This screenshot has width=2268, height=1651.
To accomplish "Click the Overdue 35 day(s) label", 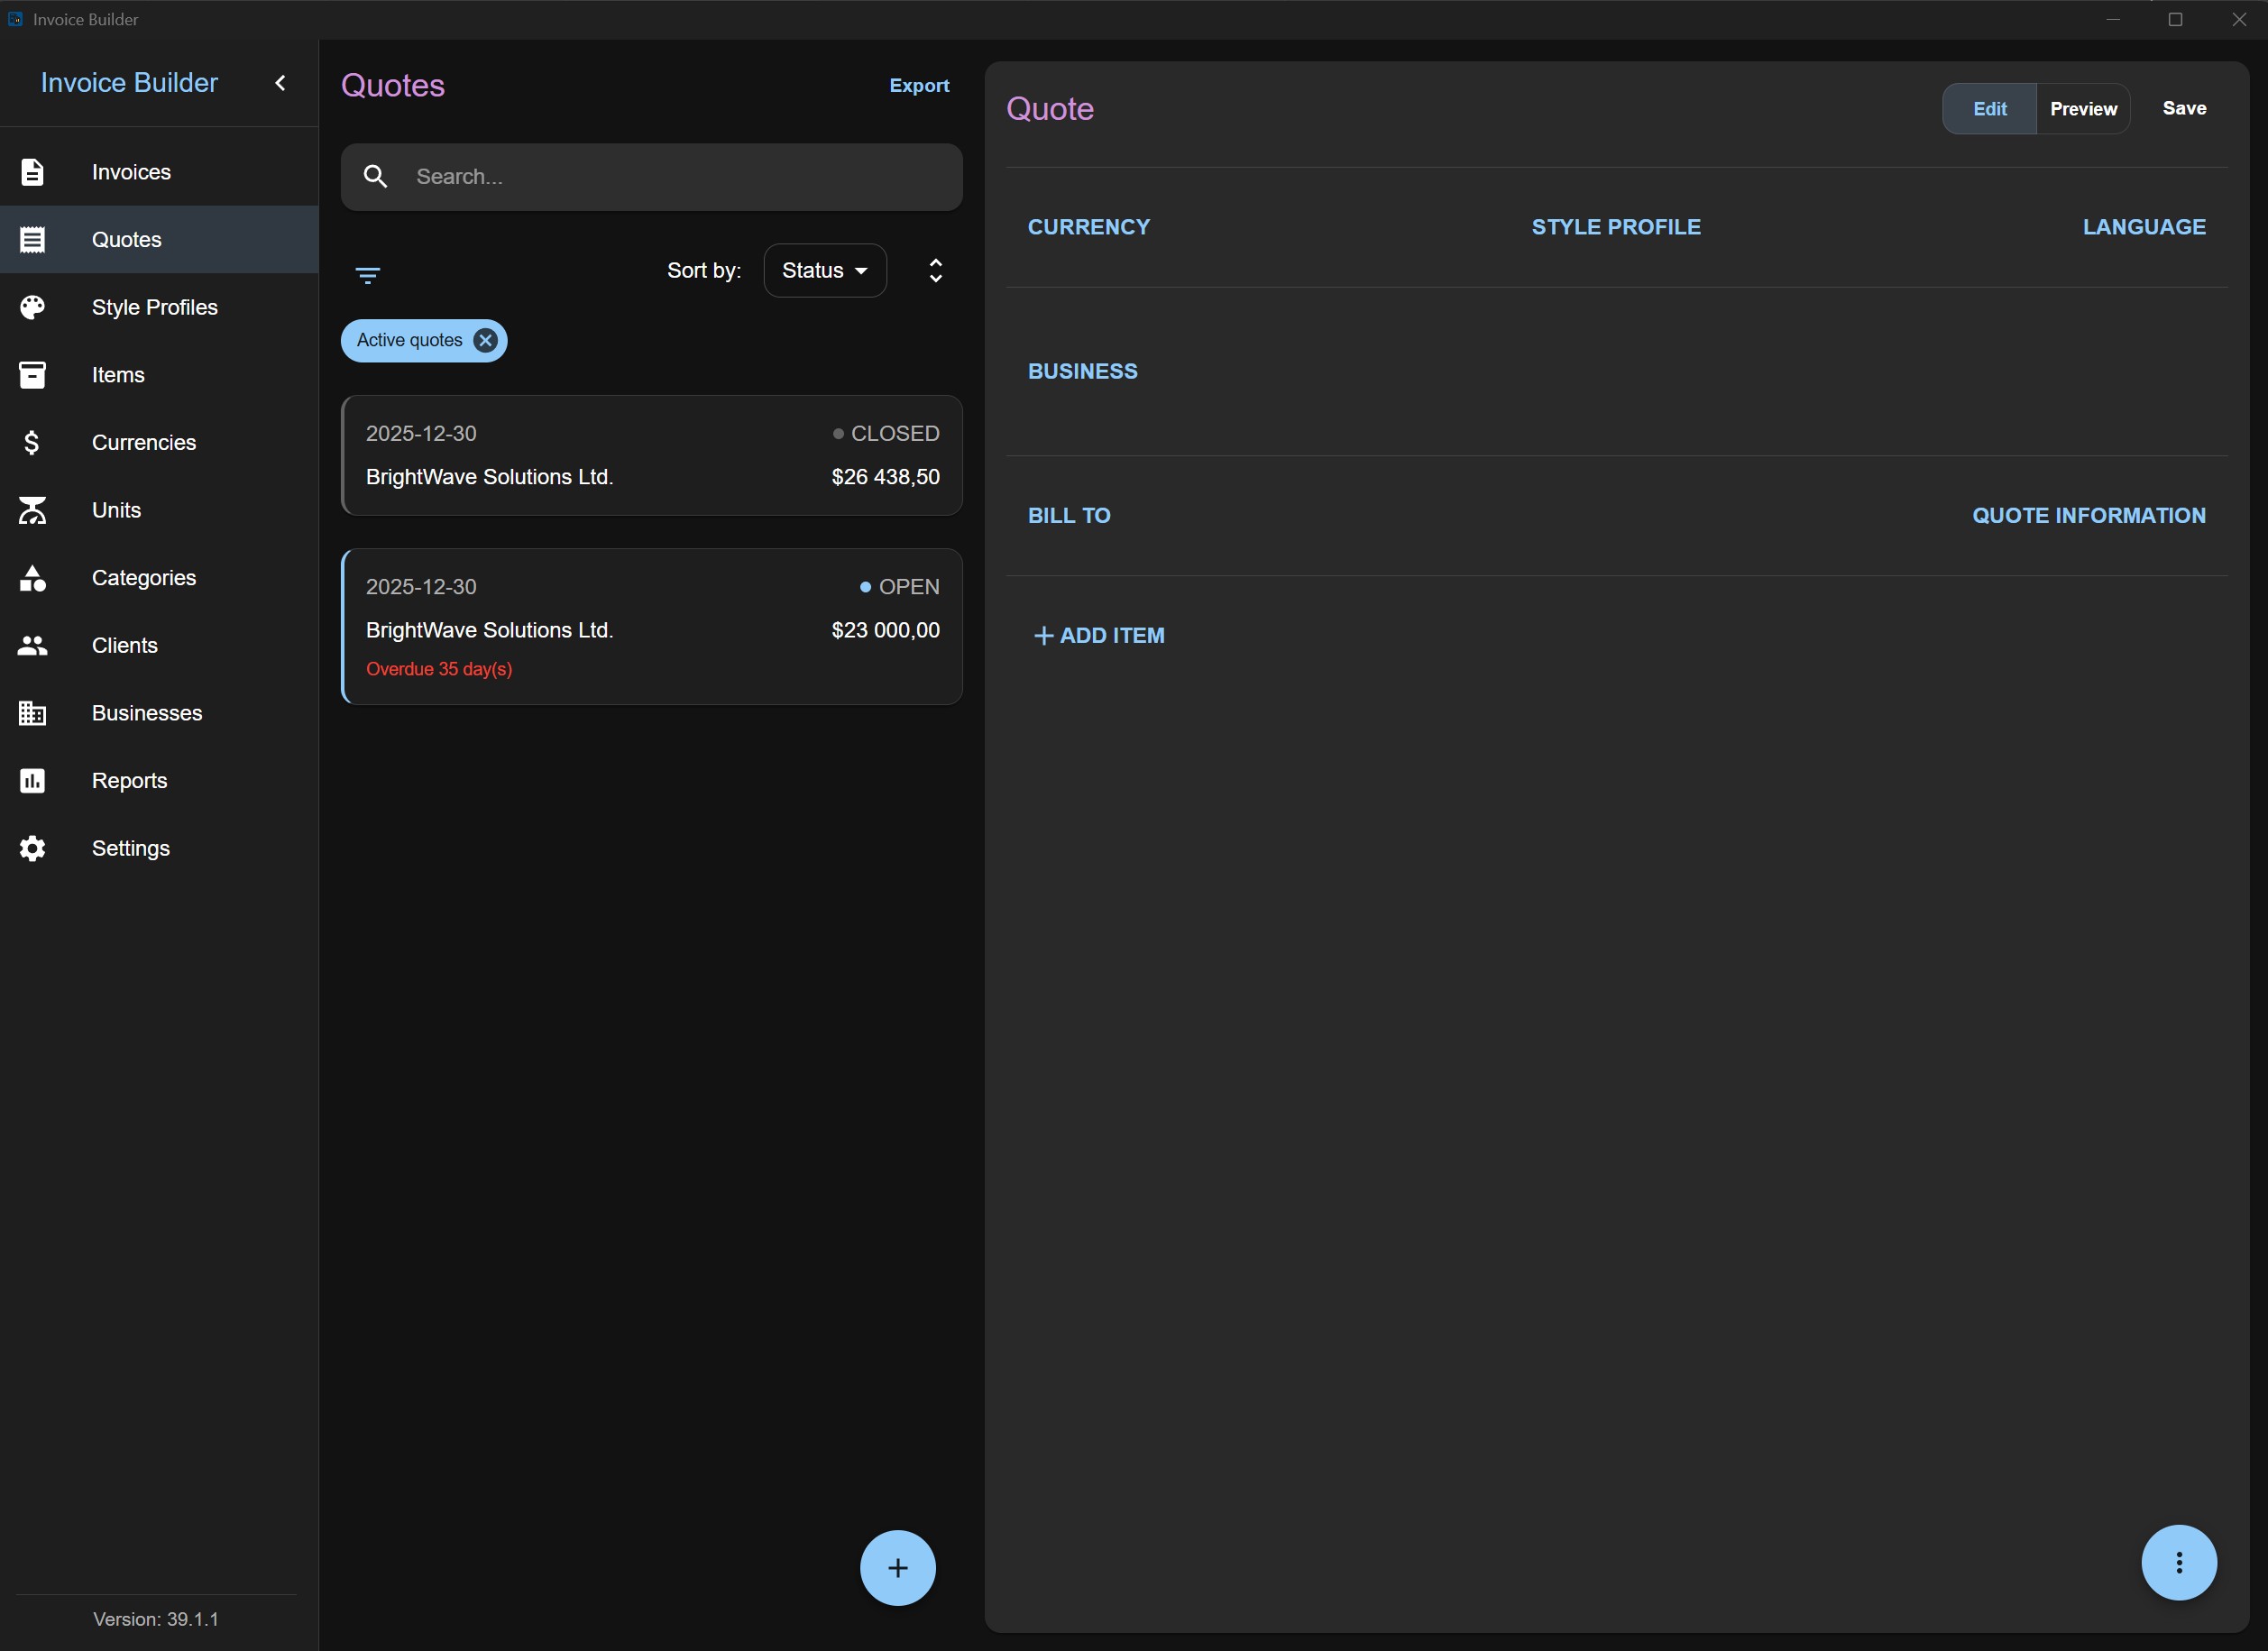I will pyautogui.click(x=439, y=669).
